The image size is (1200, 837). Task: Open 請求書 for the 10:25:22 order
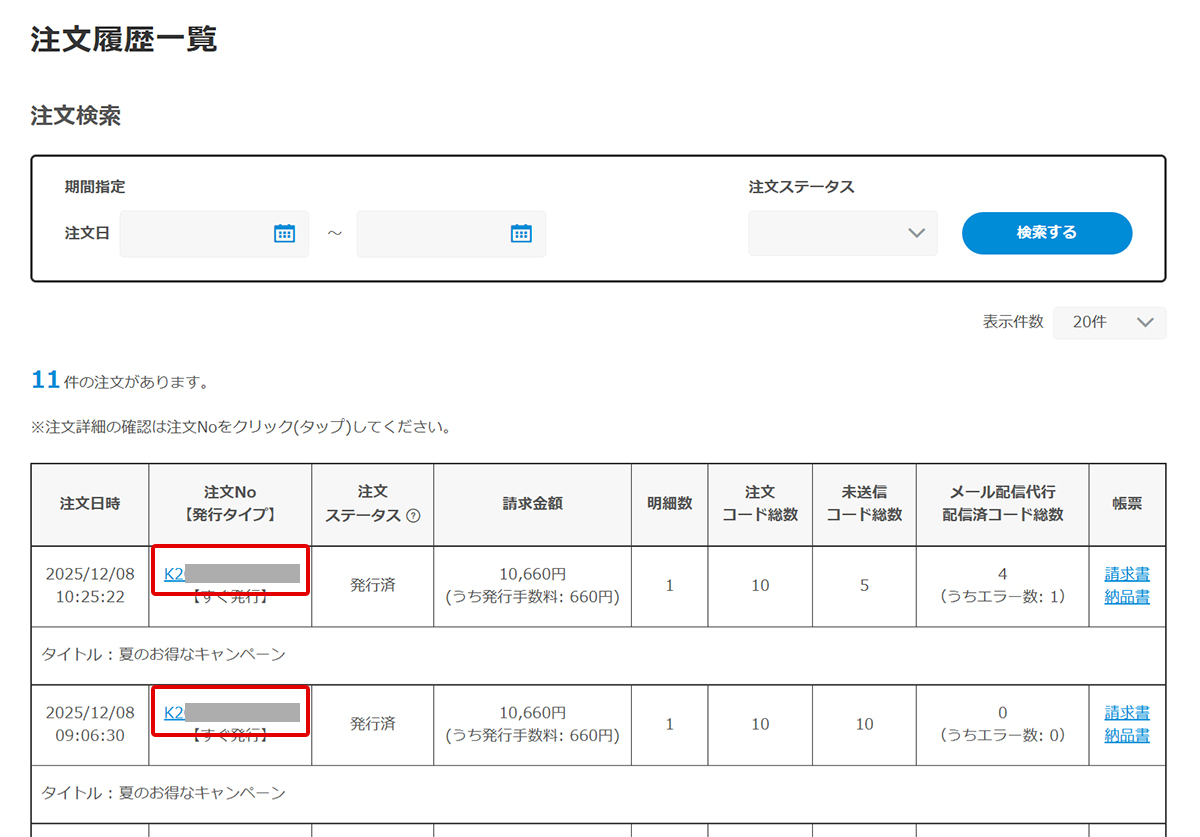point(1127,574)
